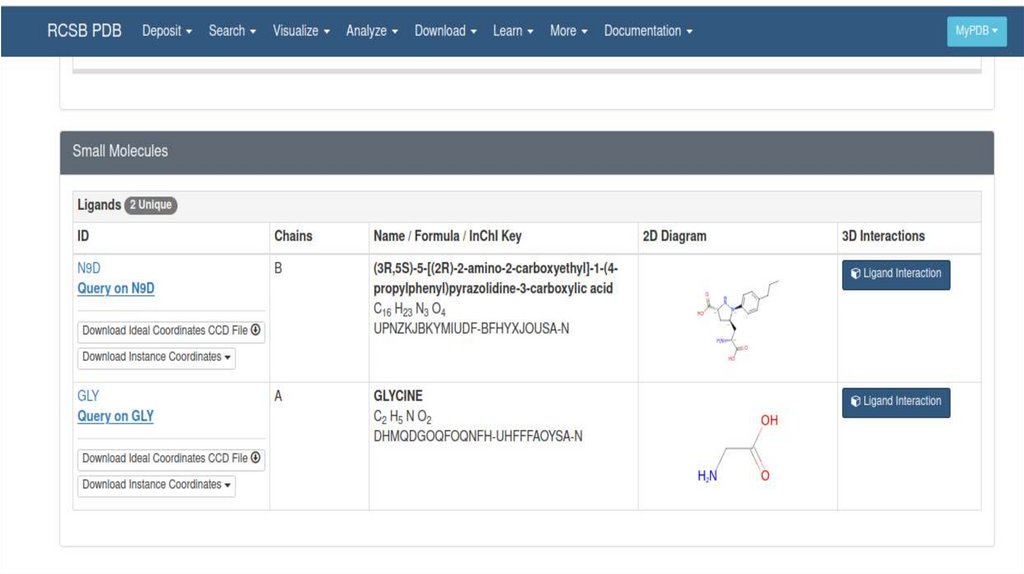Click the Query on GLY link

[x=116, y=417]
